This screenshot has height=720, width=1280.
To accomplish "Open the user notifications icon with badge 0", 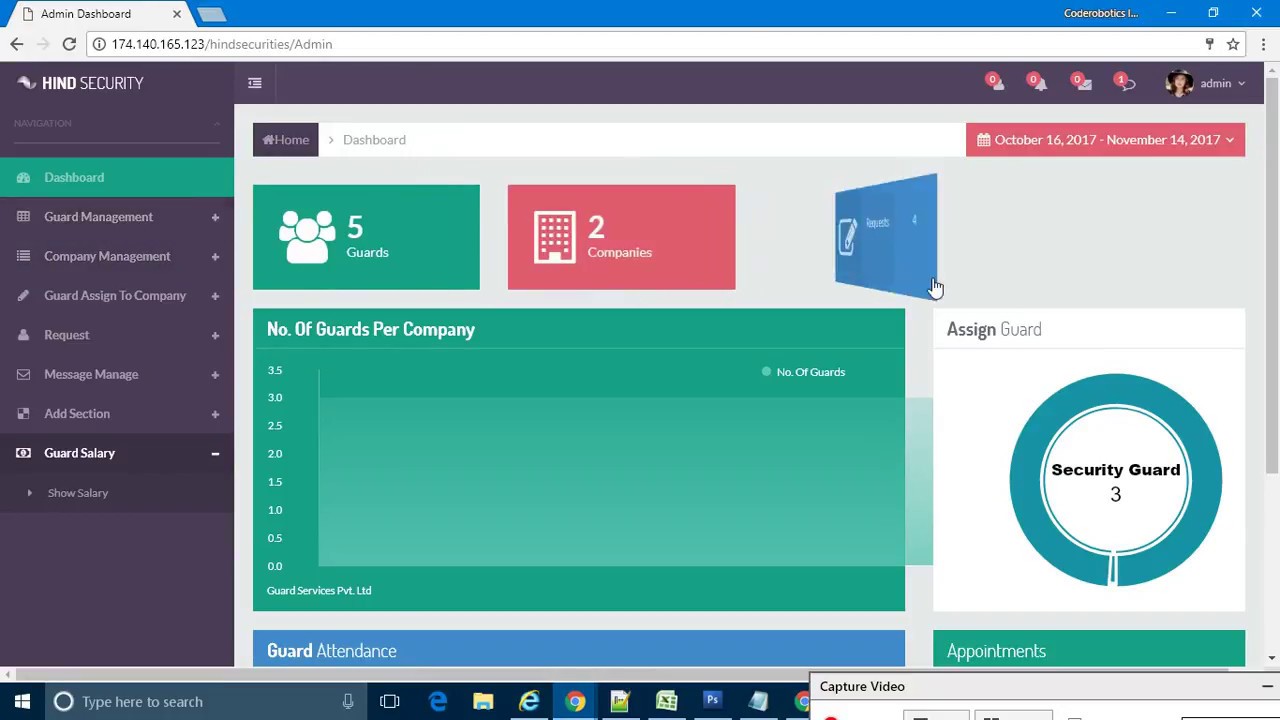I will pyautogui.click(x=995, y=83).
